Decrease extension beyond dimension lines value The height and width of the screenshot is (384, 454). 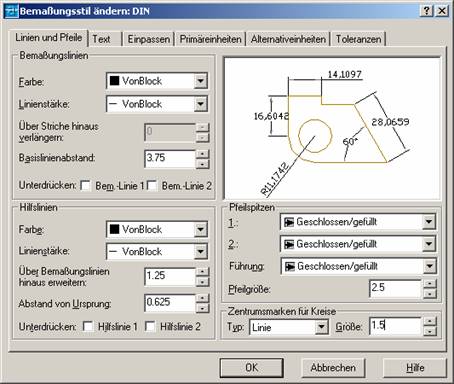point(202,281)
